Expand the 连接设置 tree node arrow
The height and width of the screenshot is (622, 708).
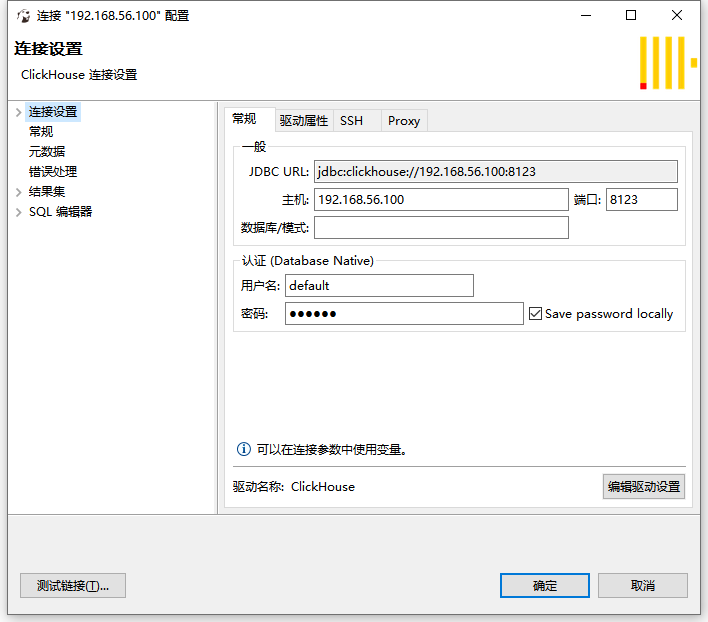[19, 112]
